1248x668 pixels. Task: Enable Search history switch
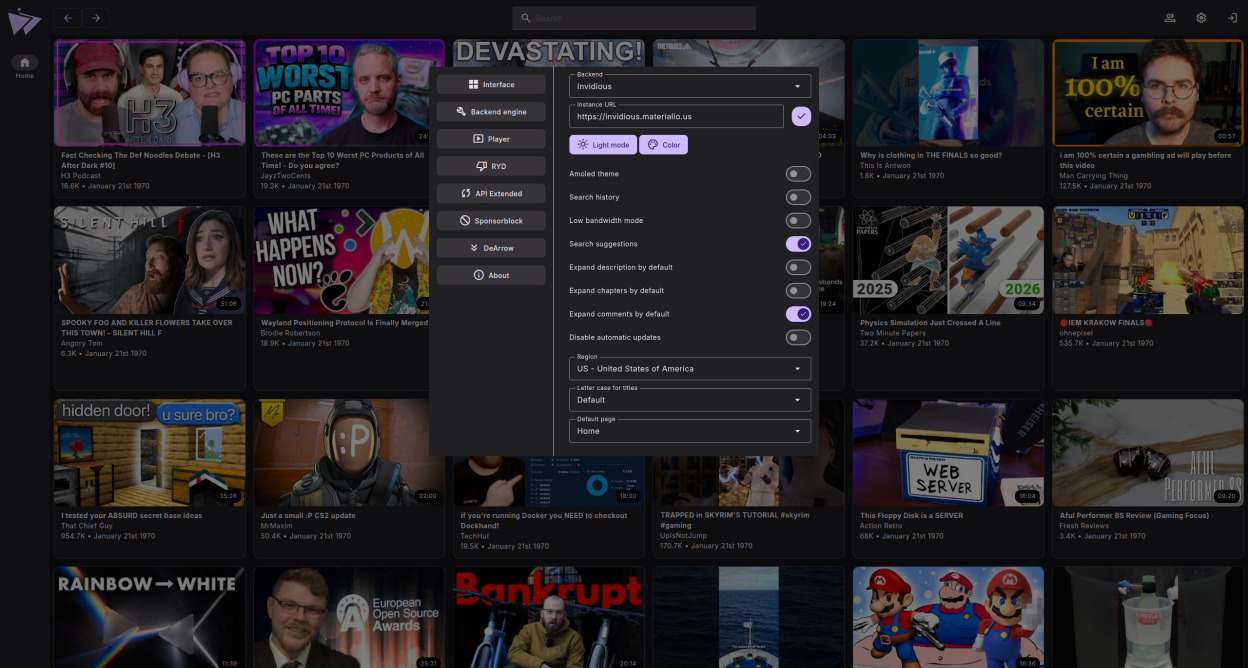(x=798, y=197)
